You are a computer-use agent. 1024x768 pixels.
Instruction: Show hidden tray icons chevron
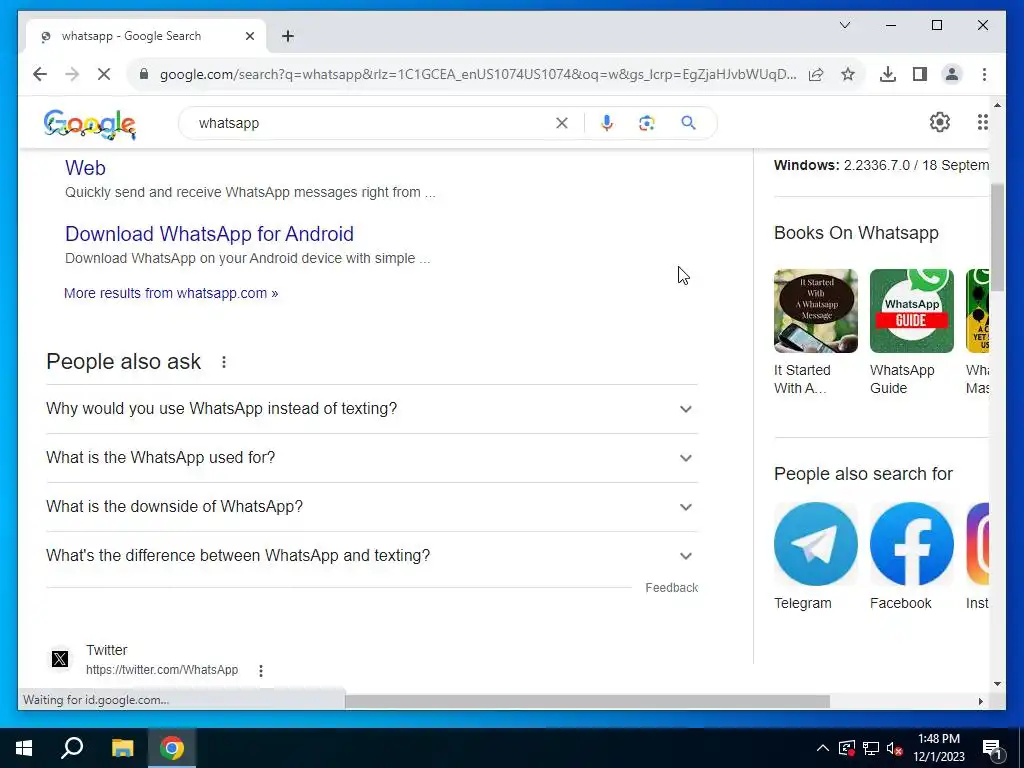click(823, 748)
